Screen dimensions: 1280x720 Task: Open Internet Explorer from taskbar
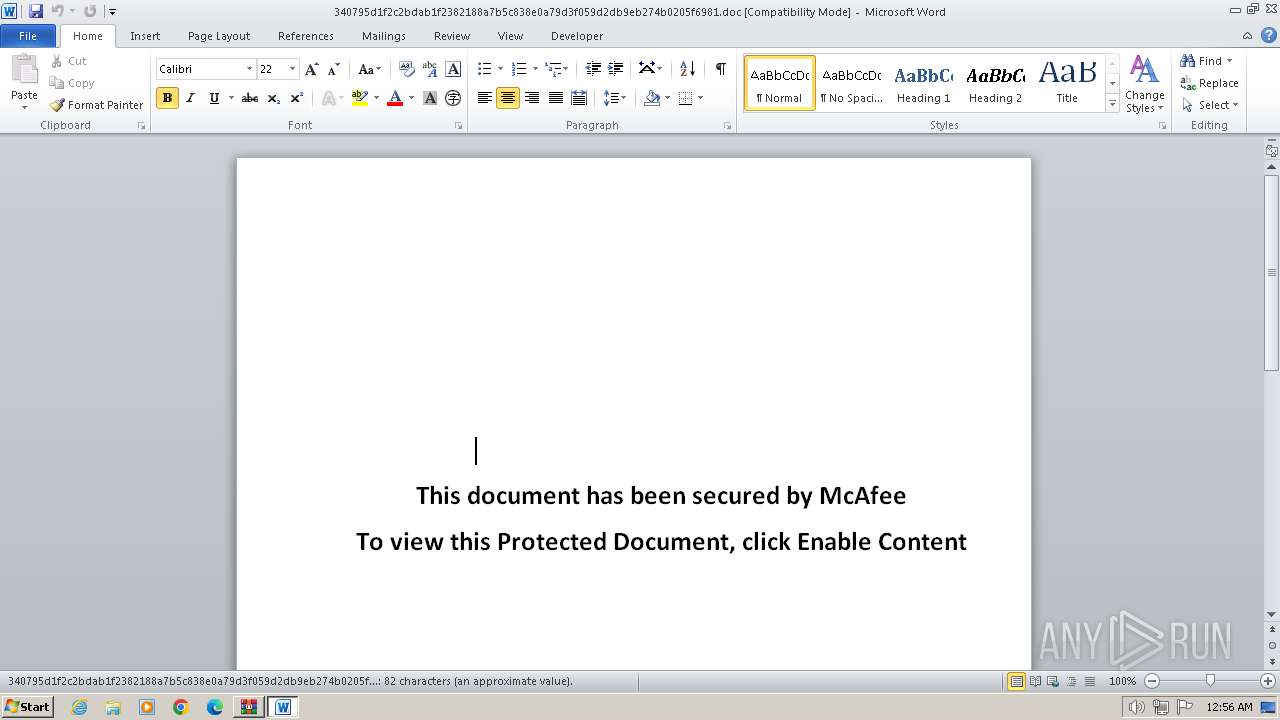[79, 707]
